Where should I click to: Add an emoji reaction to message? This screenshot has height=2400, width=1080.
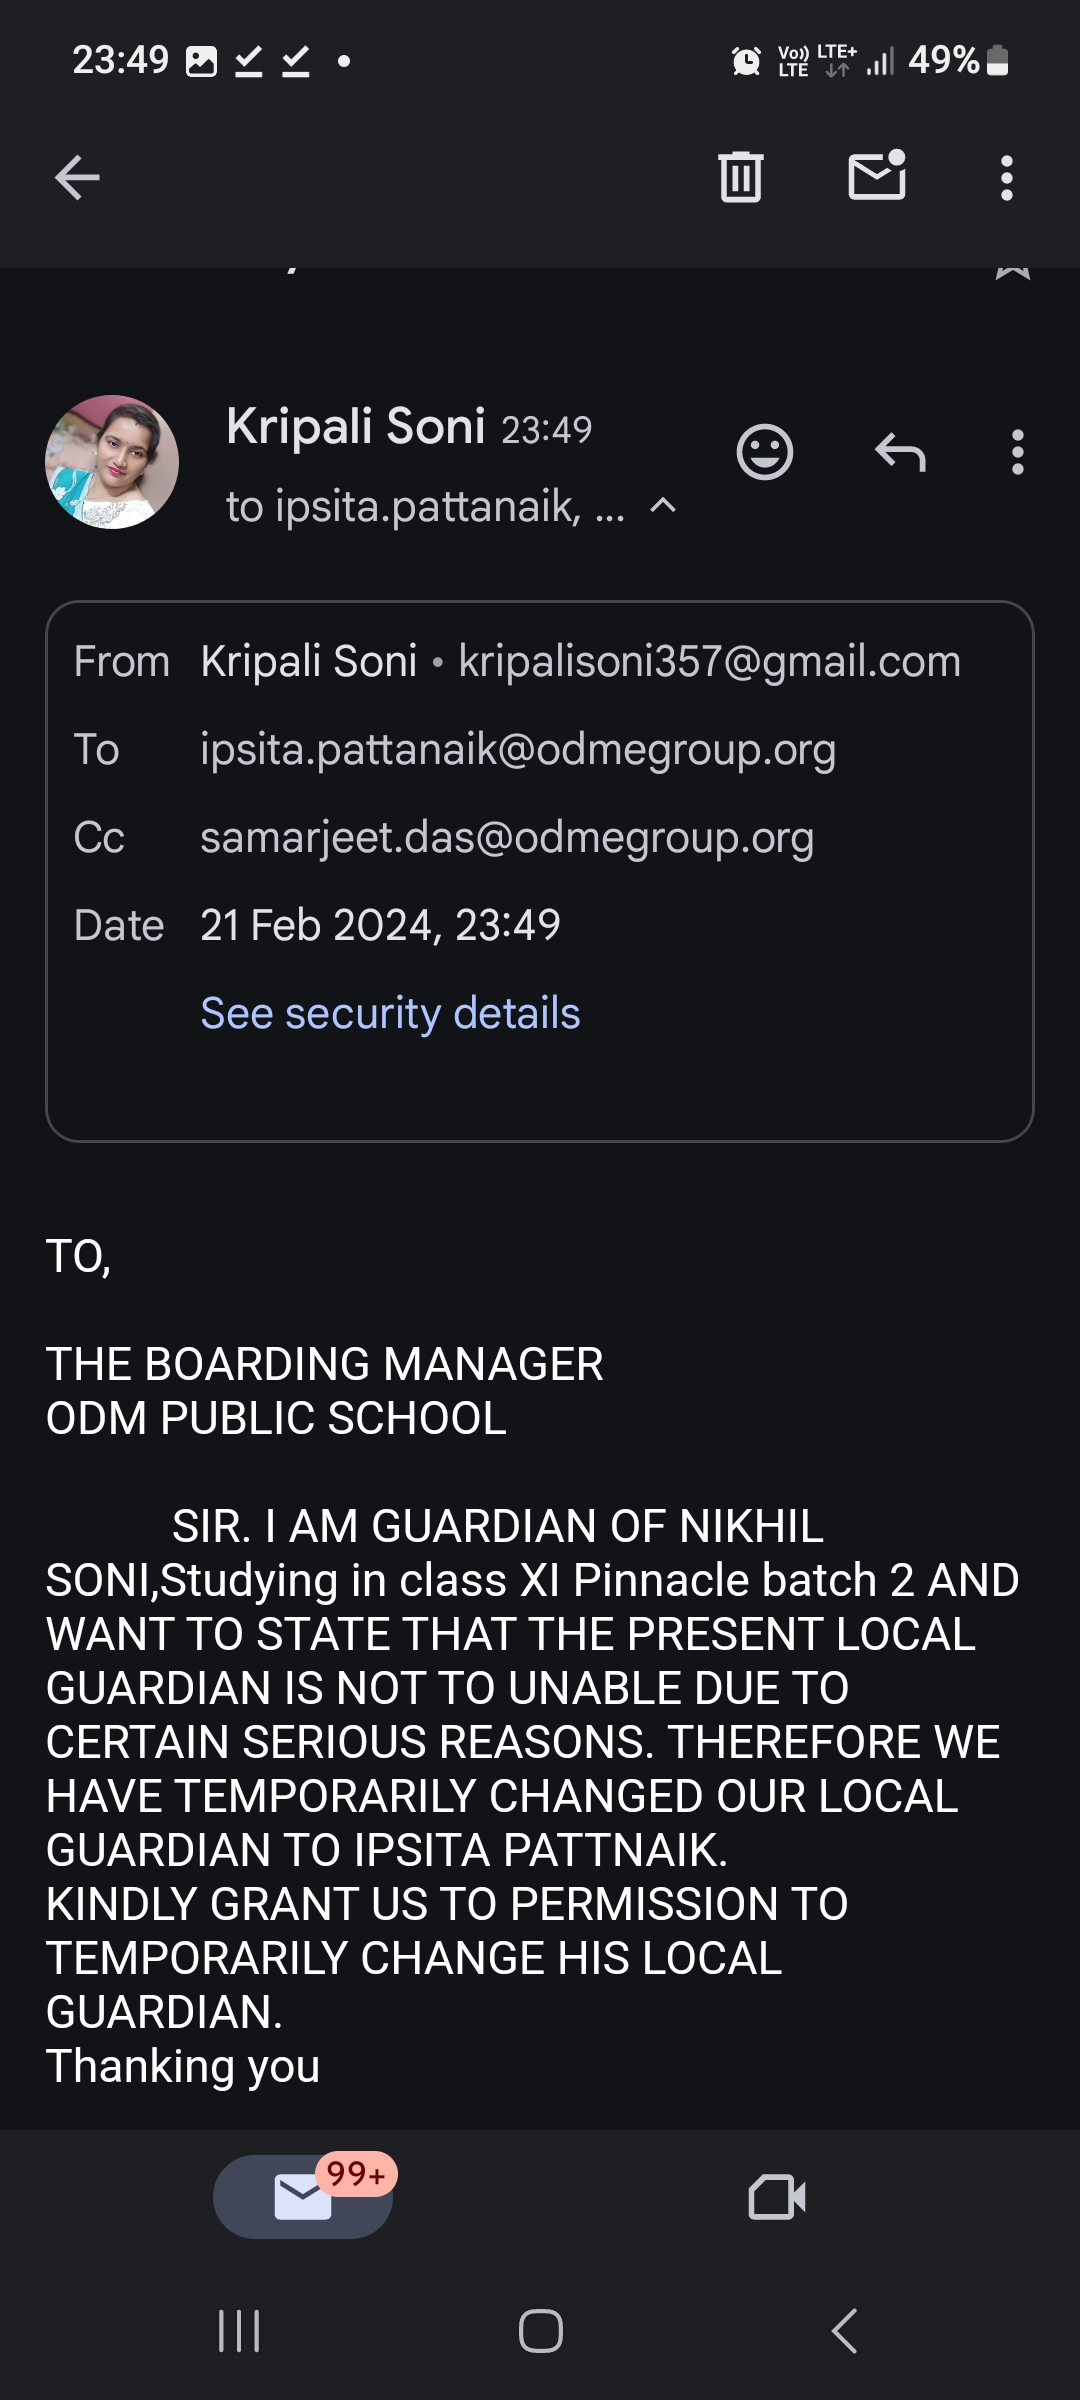[765, 452]
